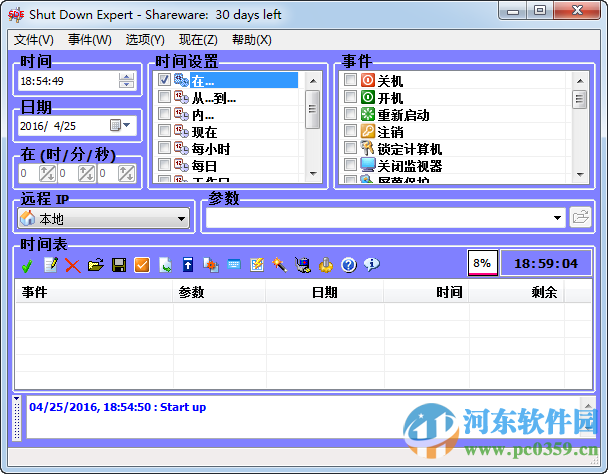This screenshot has height=474, width=608.
Task: Click the browse folder icon beside 参数
Action: point(580,218)
